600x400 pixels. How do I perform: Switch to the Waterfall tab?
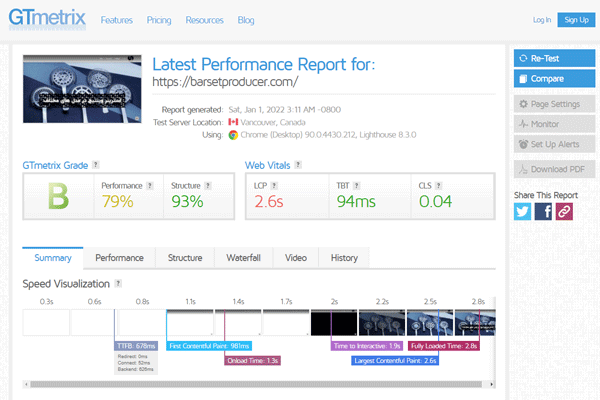[243, 258]
